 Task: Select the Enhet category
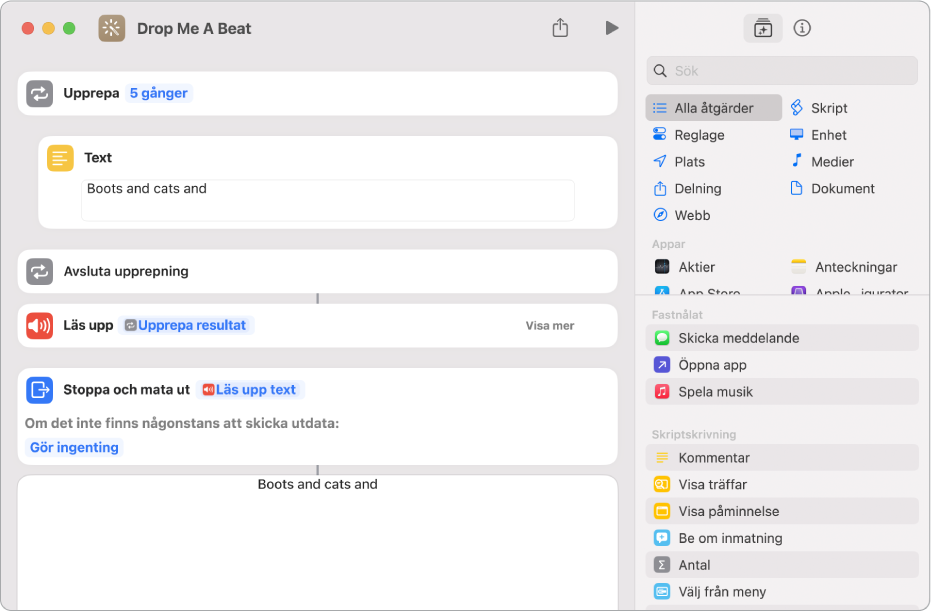click(818, 135)
